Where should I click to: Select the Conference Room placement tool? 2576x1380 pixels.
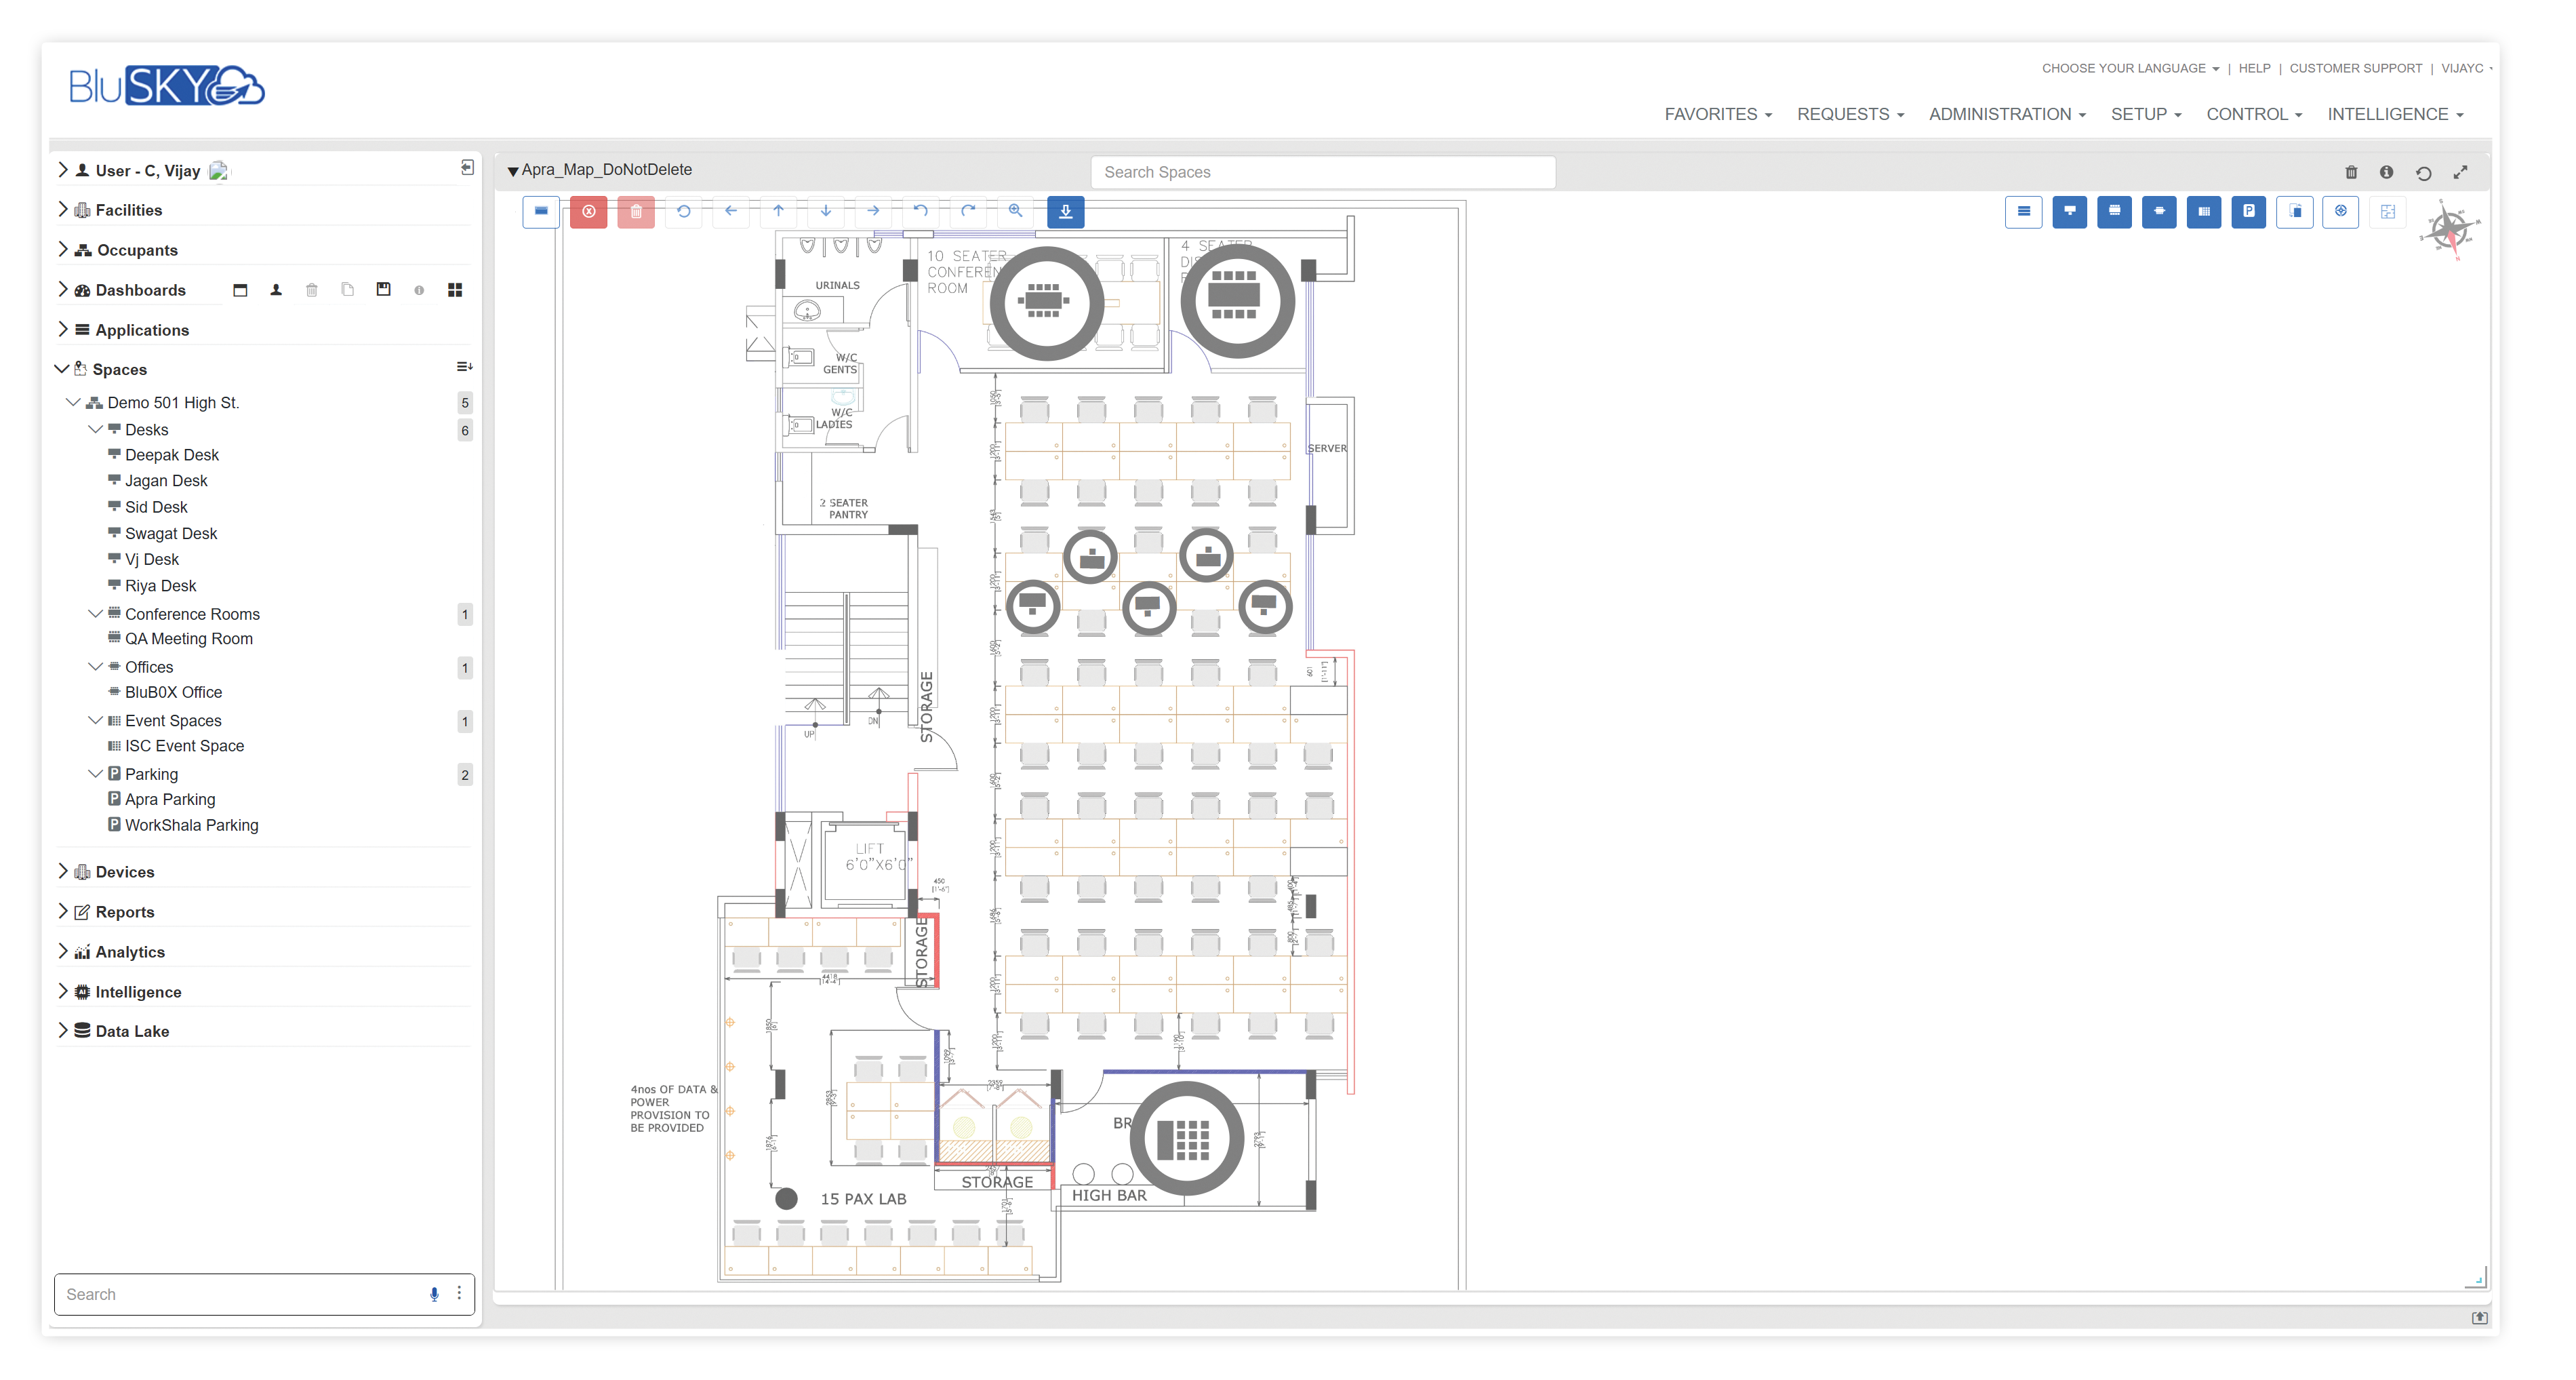2114,211
